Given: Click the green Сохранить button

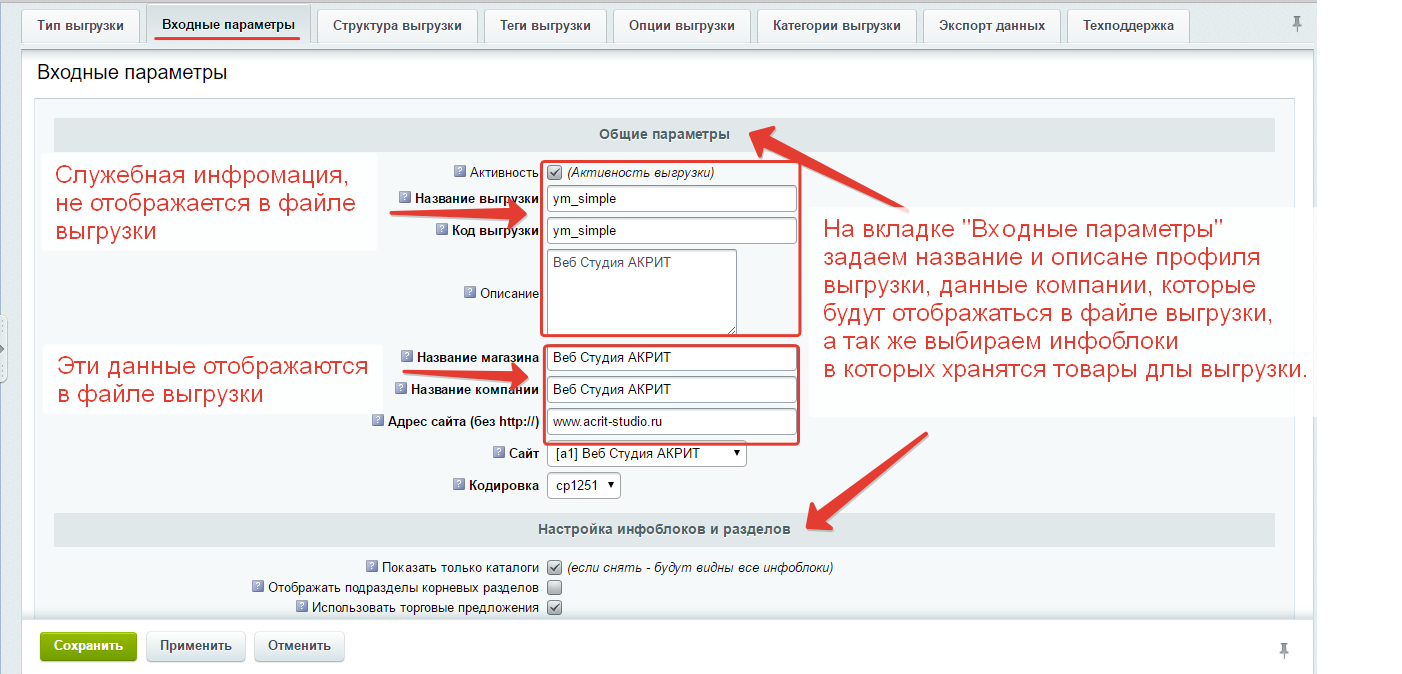Looking at the screenshot, I should click(88, 646).
